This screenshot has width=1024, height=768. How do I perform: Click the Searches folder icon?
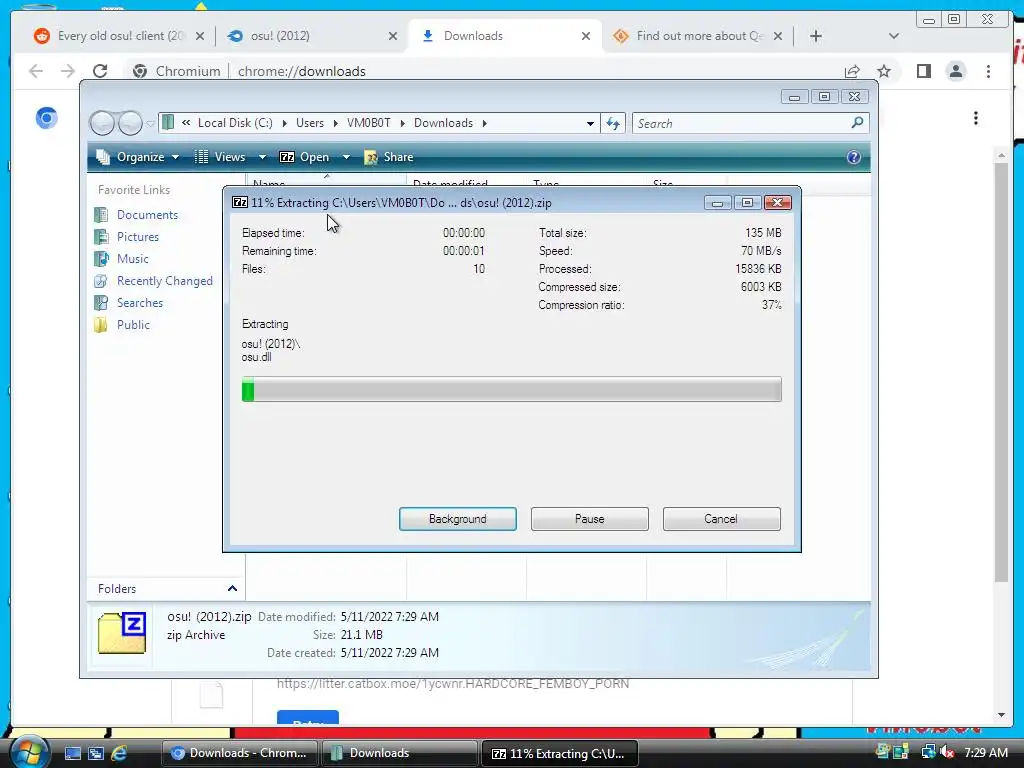(101, 303)
